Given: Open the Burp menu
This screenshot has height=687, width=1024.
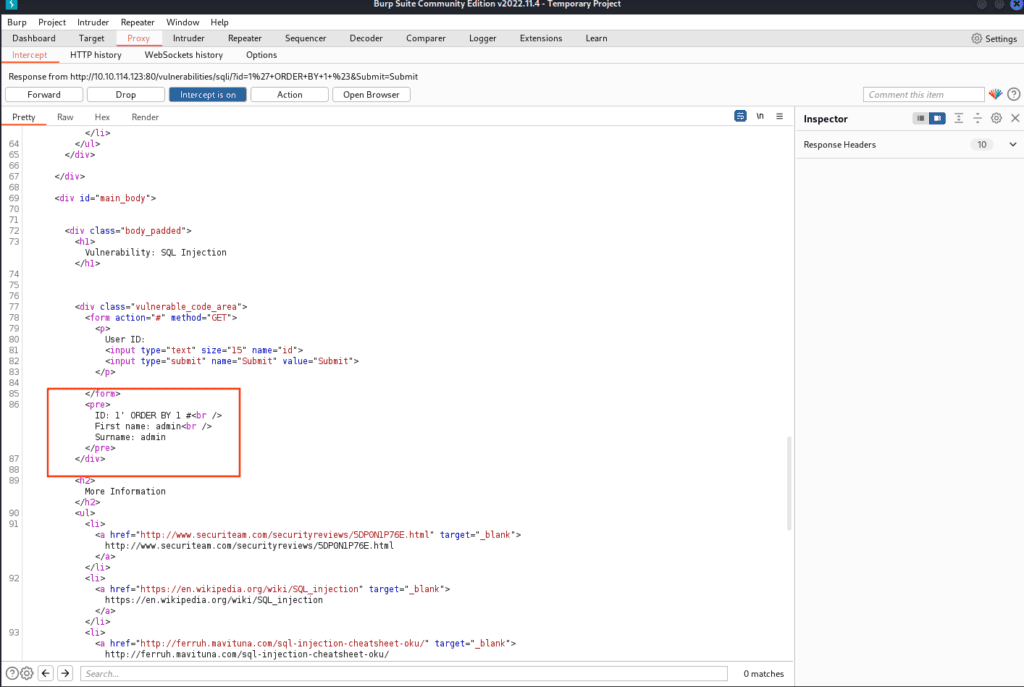Looking at the screenshot, I should point(17,22).
